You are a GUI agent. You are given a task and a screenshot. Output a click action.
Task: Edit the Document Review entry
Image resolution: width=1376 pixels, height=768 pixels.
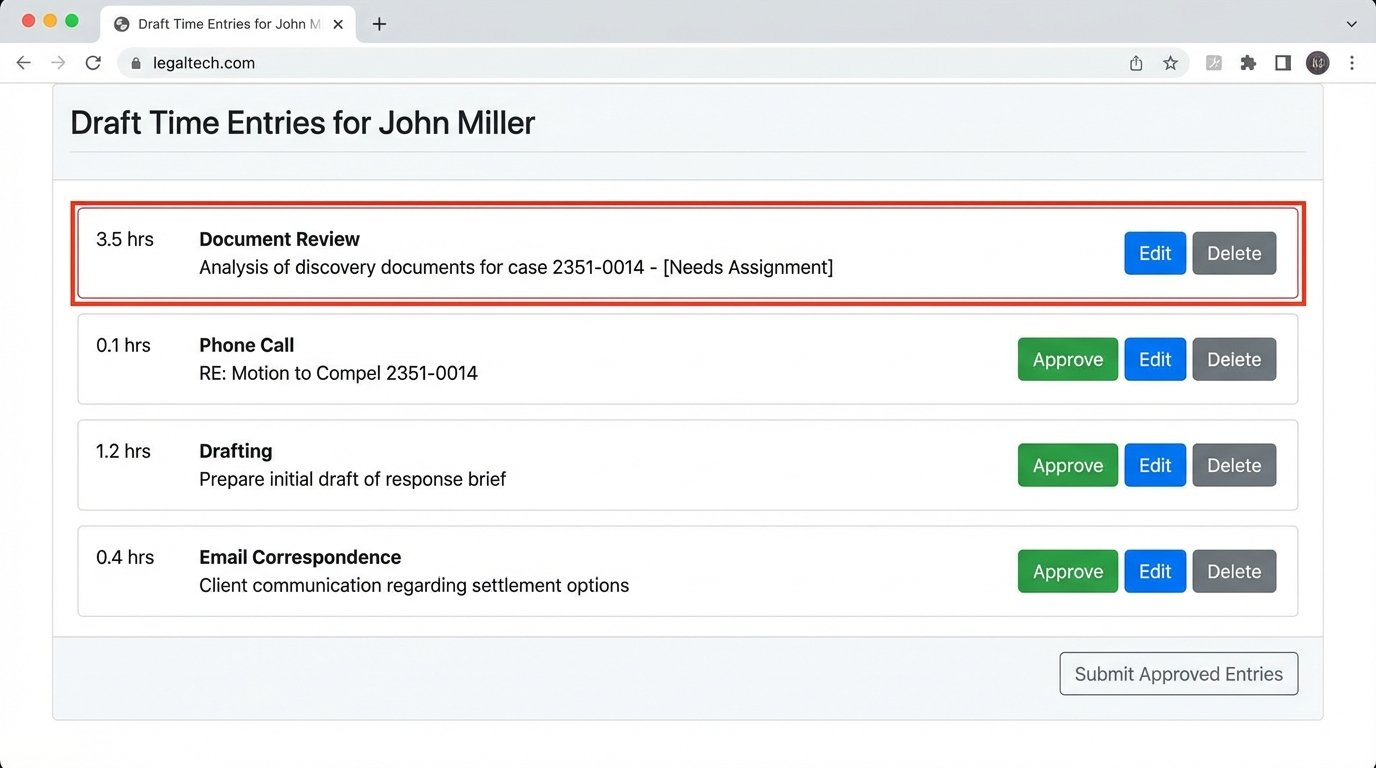1154,253
